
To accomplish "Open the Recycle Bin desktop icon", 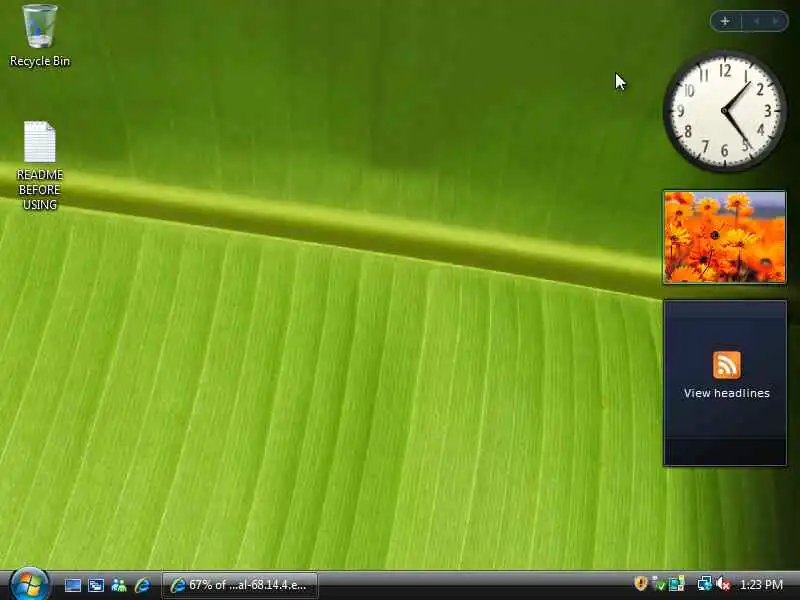I will pos(39,36).
